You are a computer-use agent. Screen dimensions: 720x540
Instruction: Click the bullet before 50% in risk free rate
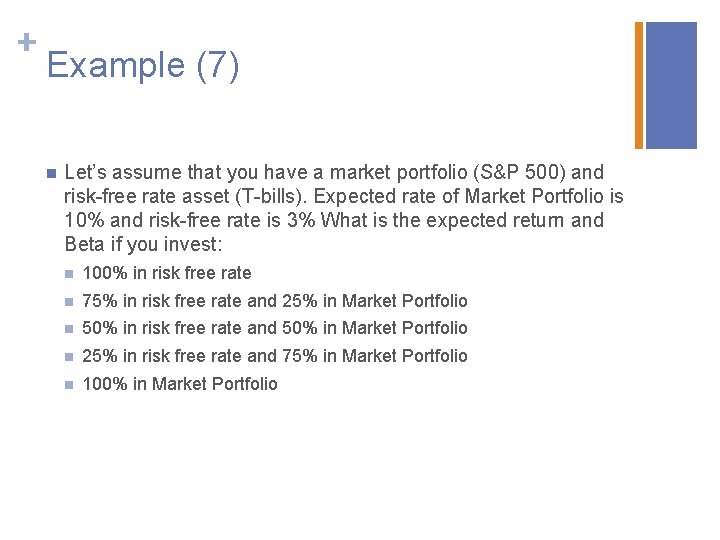coord(69,329)
